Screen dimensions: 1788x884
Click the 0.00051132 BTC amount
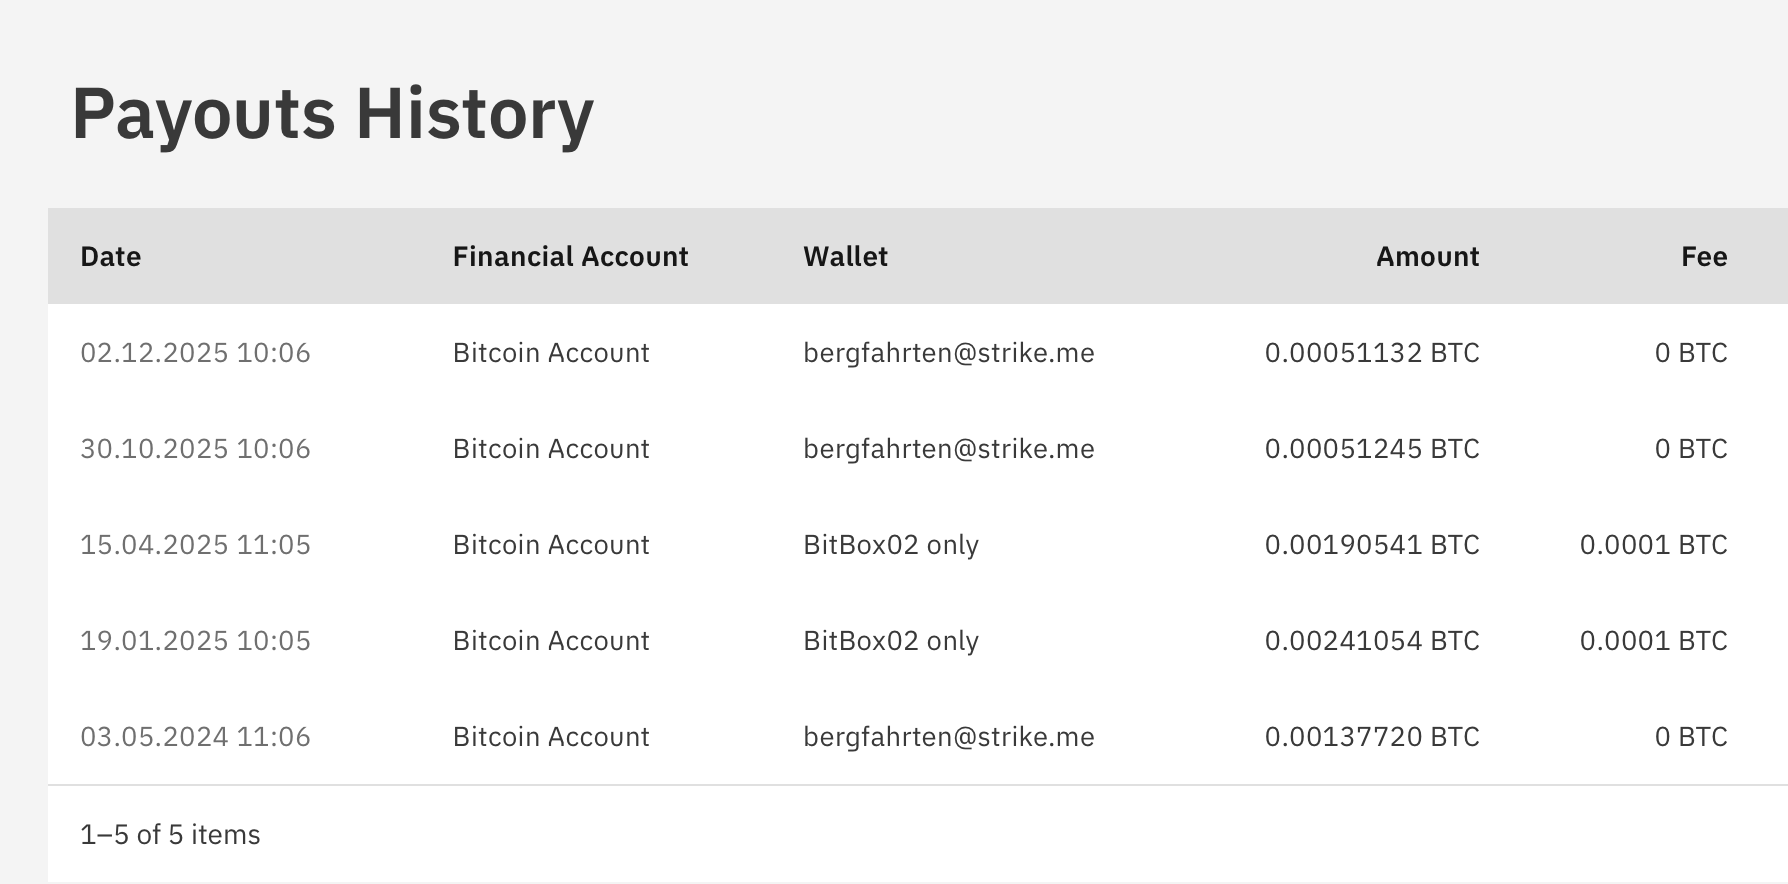point(1371,353)
